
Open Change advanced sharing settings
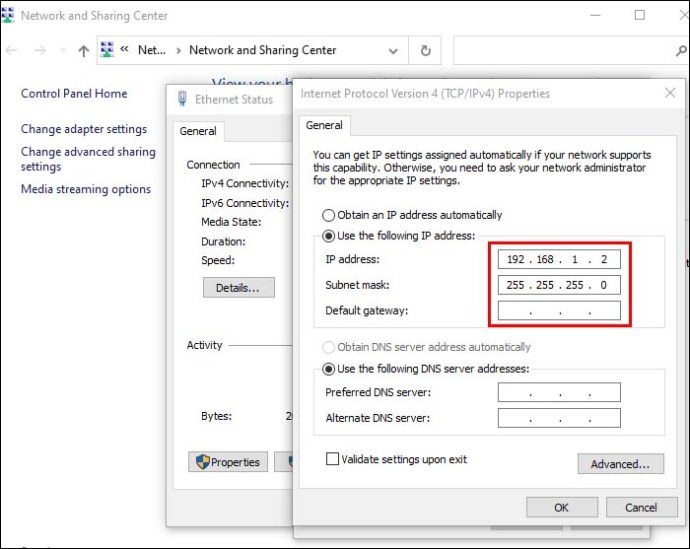pyautogui.click(x=88, y=159)
